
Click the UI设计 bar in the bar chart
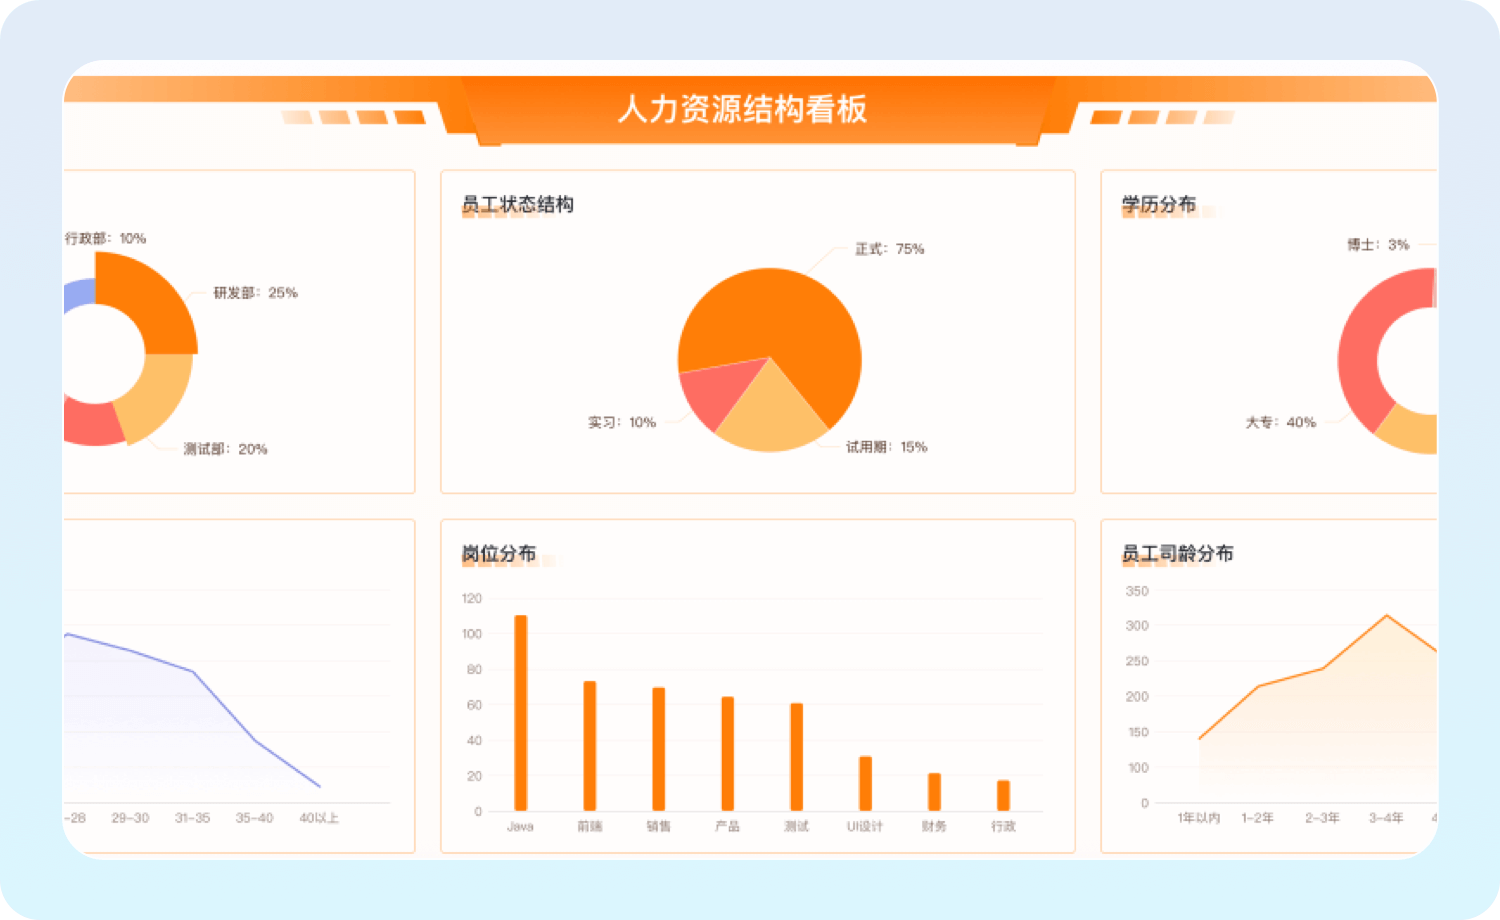(x=865, y=784)
